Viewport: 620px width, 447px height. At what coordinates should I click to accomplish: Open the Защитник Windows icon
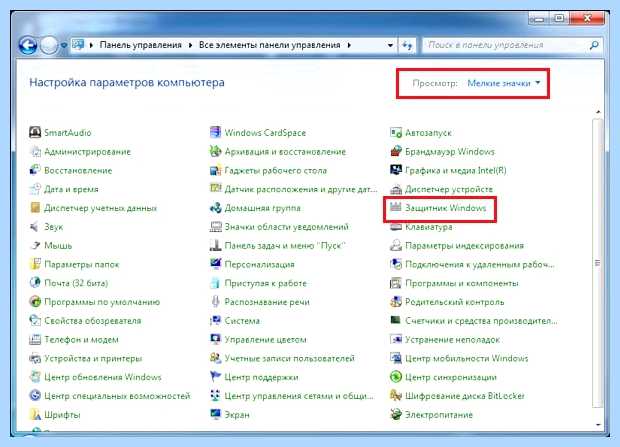coord(396,207)
